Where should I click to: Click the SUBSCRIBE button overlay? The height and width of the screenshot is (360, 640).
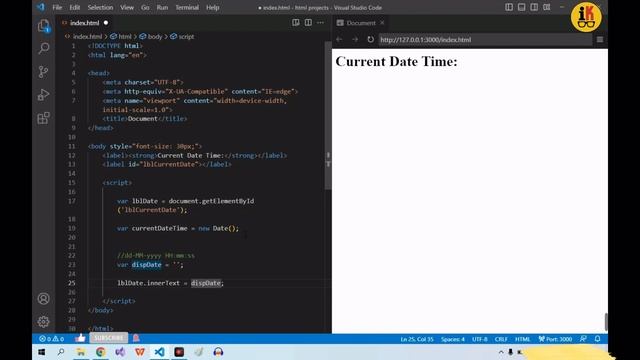tap(109, 338)
